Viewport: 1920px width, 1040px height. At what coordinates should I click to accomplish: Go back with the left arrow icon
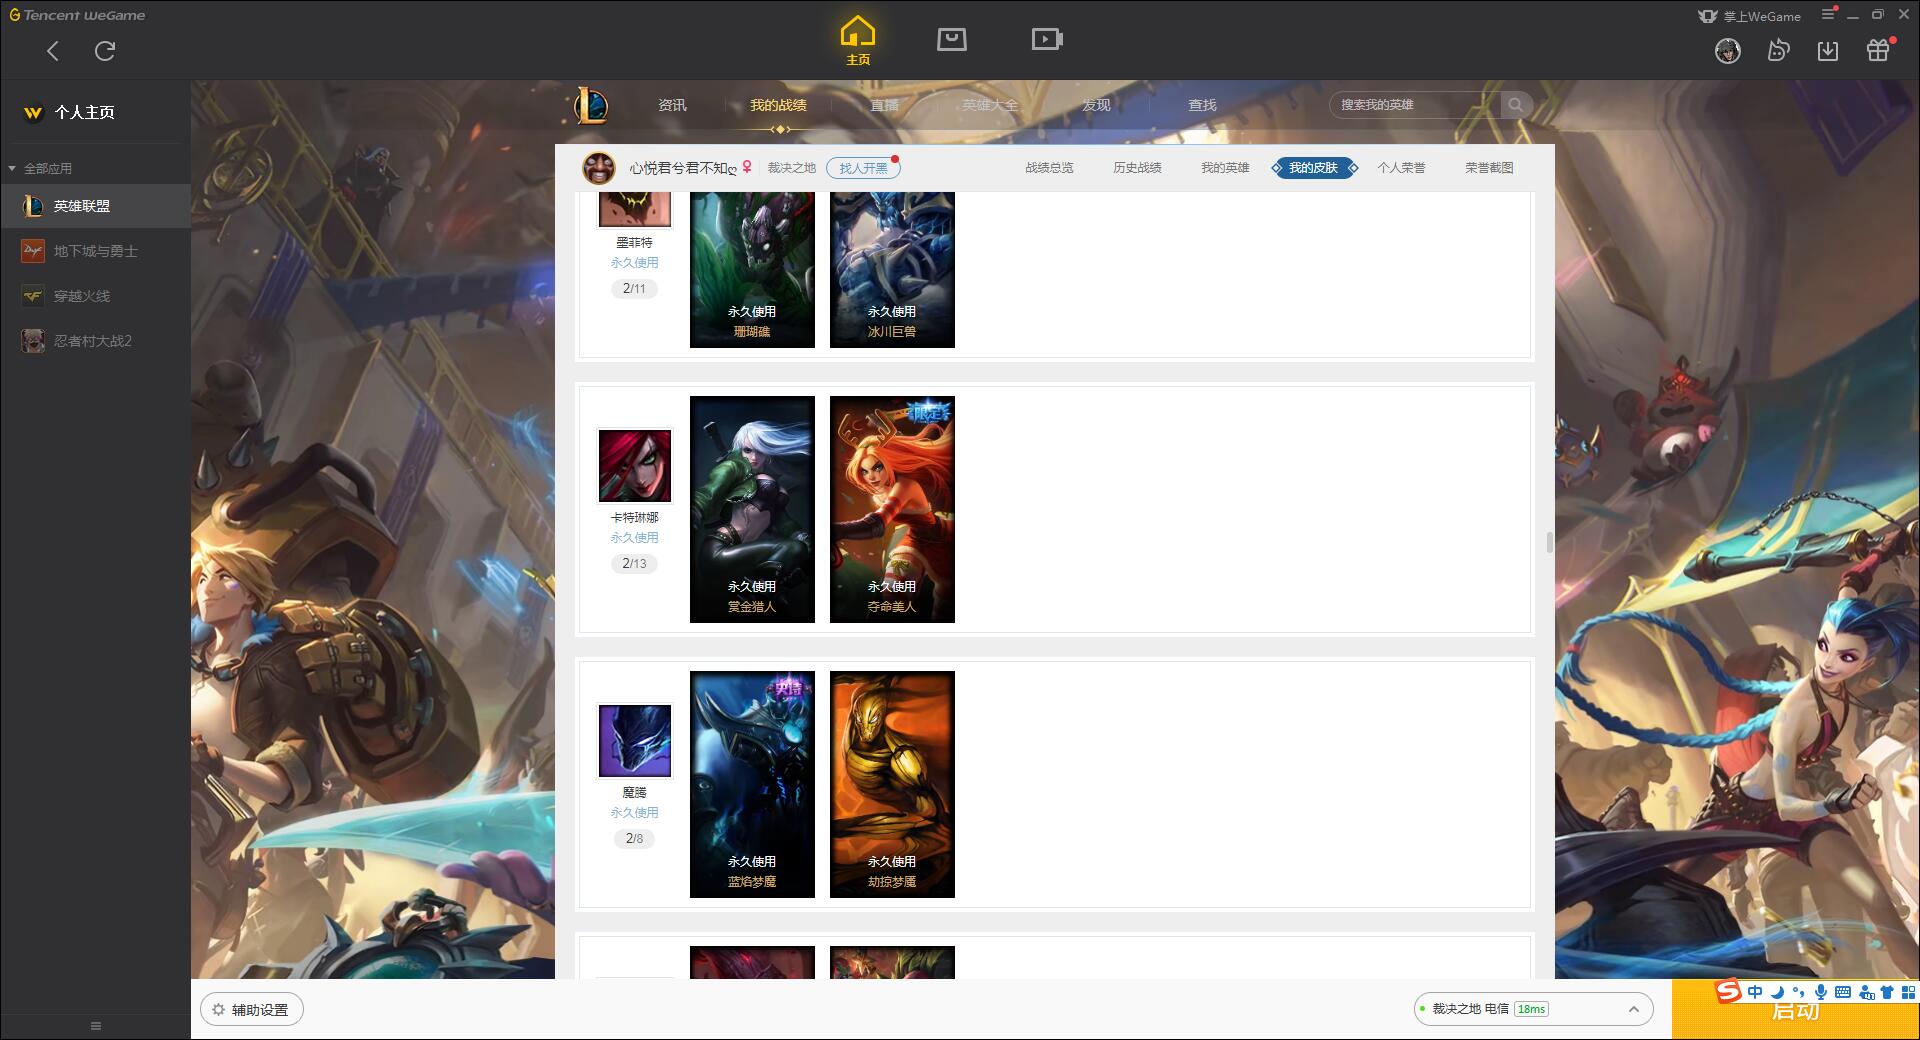click(53, 51)
